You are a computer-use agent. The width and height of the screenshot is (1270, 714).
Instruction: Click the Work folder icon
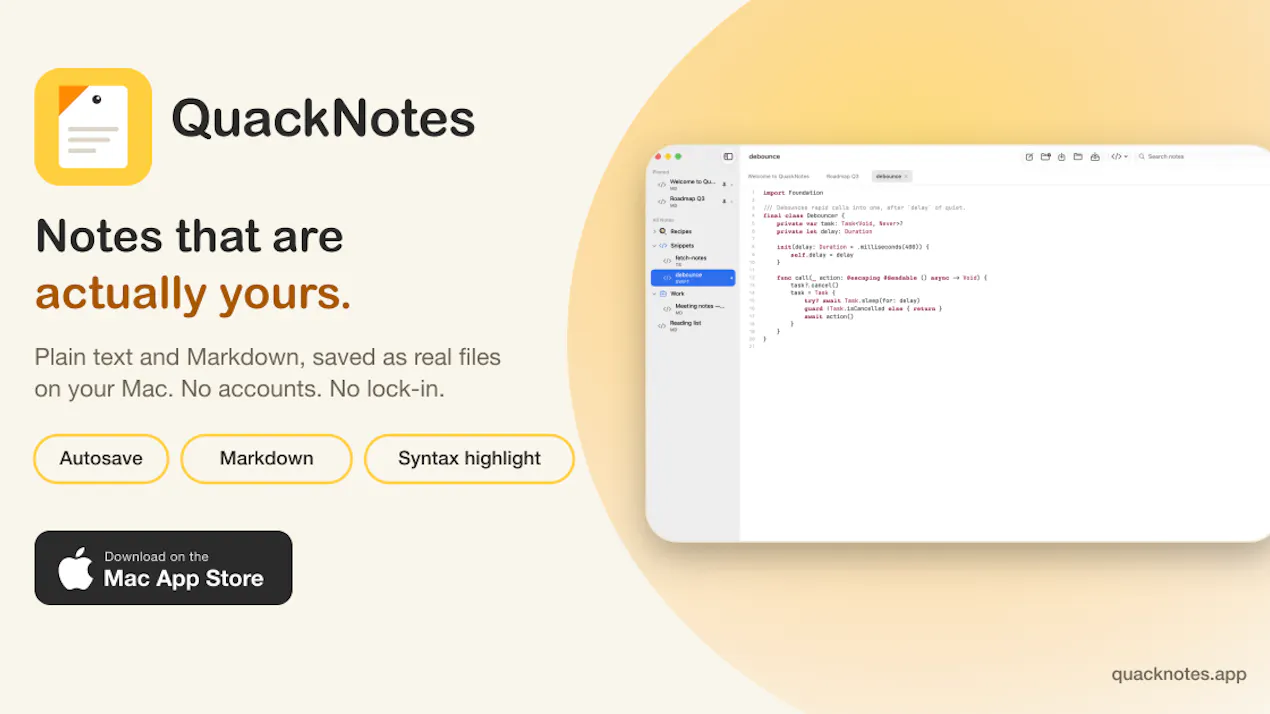(663, 294)
